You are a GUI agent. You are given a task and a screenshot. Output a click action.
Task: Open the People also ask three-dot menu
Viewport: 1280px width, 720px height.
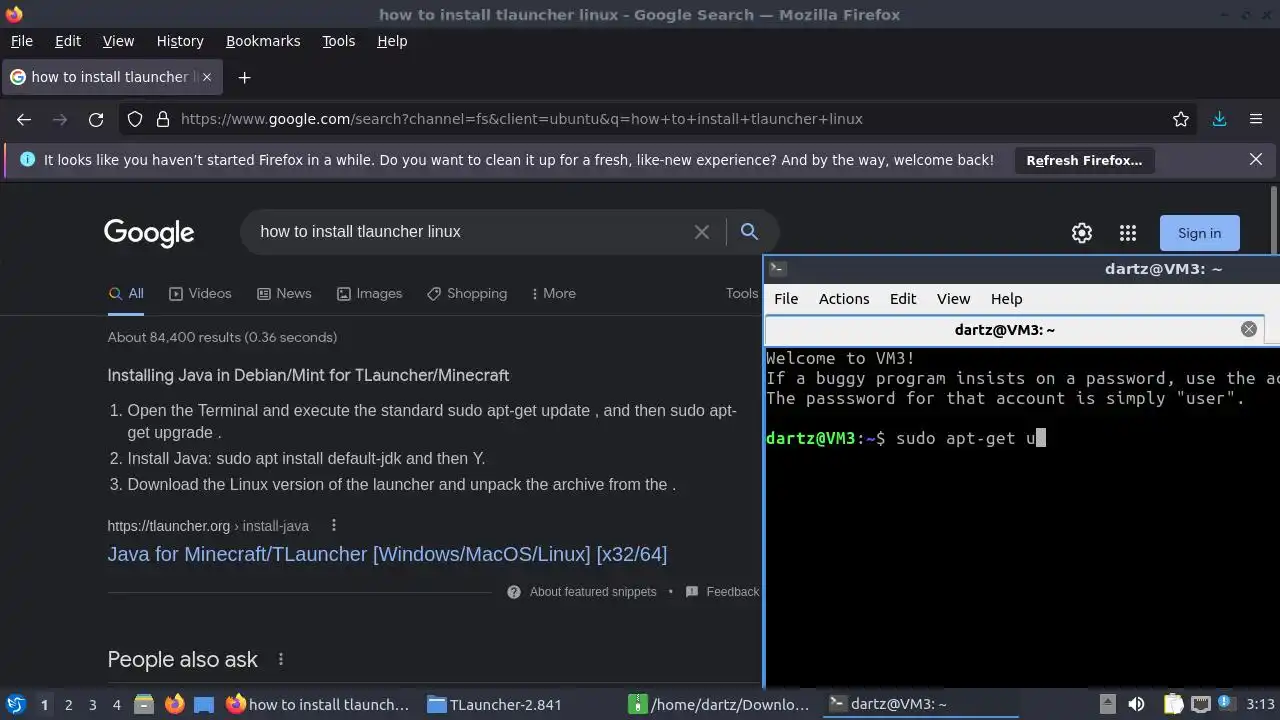(x=281, y=660)
